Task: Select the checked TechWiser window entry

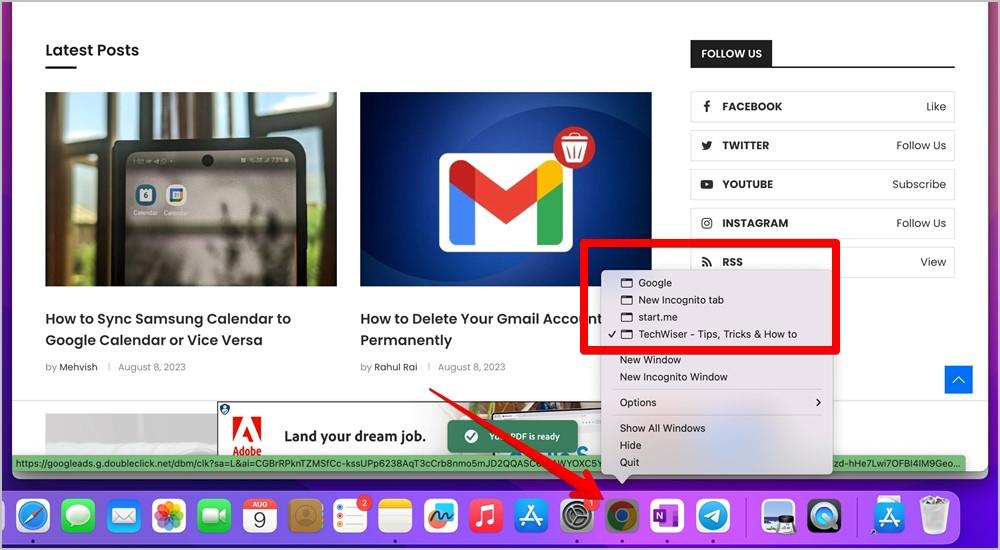Action: [718, 334]
